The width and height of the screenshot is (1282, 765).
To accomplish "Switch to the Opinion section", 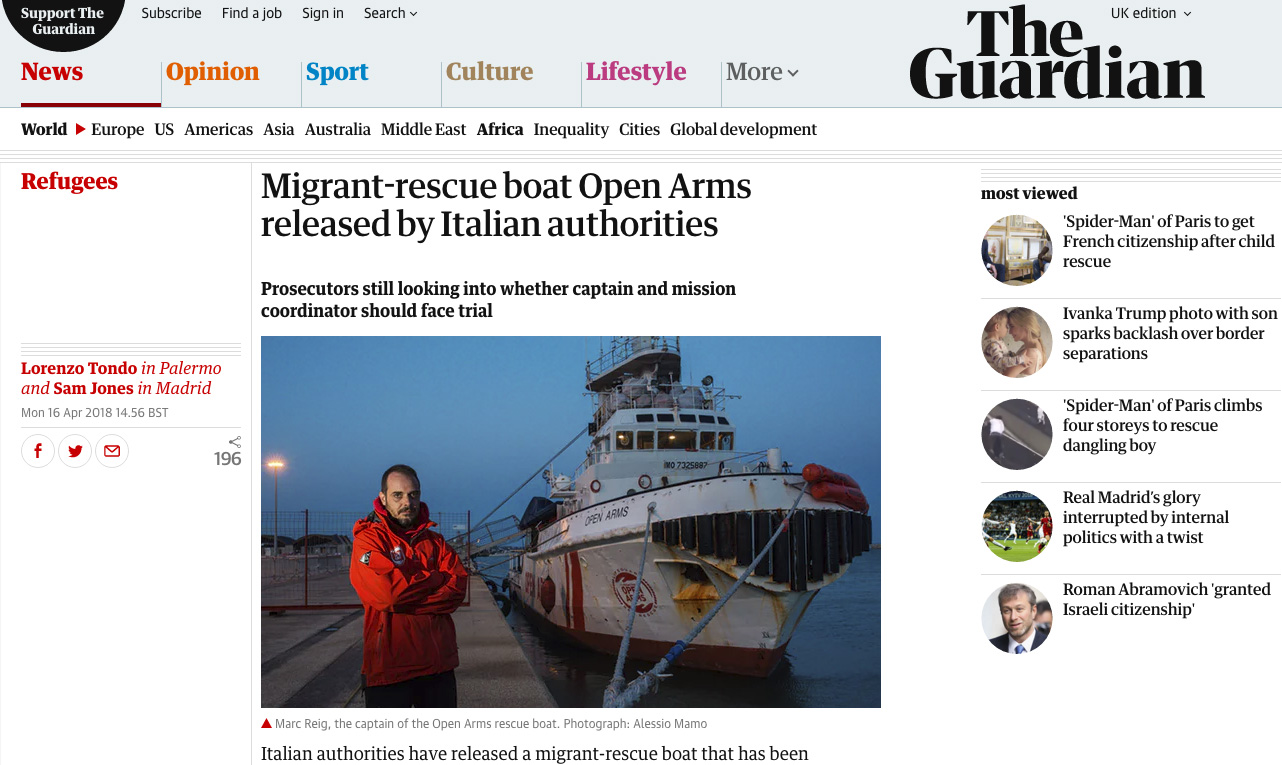I will pos(212,72).
